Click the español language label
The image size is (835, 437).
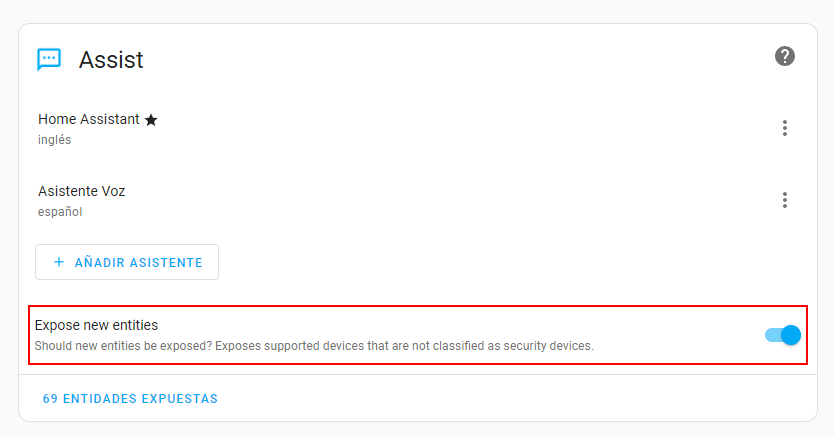click(60, 212)
